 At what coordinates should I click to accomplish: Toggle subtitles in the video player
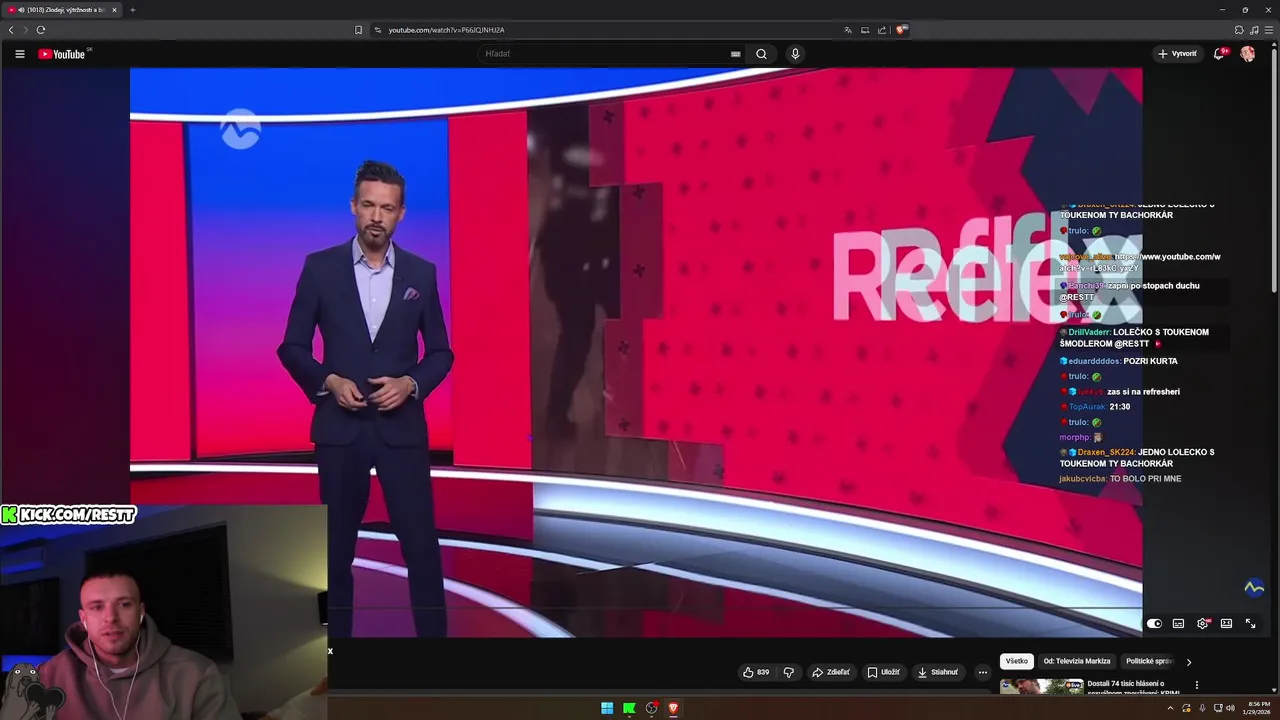[x=1178, y=623]
